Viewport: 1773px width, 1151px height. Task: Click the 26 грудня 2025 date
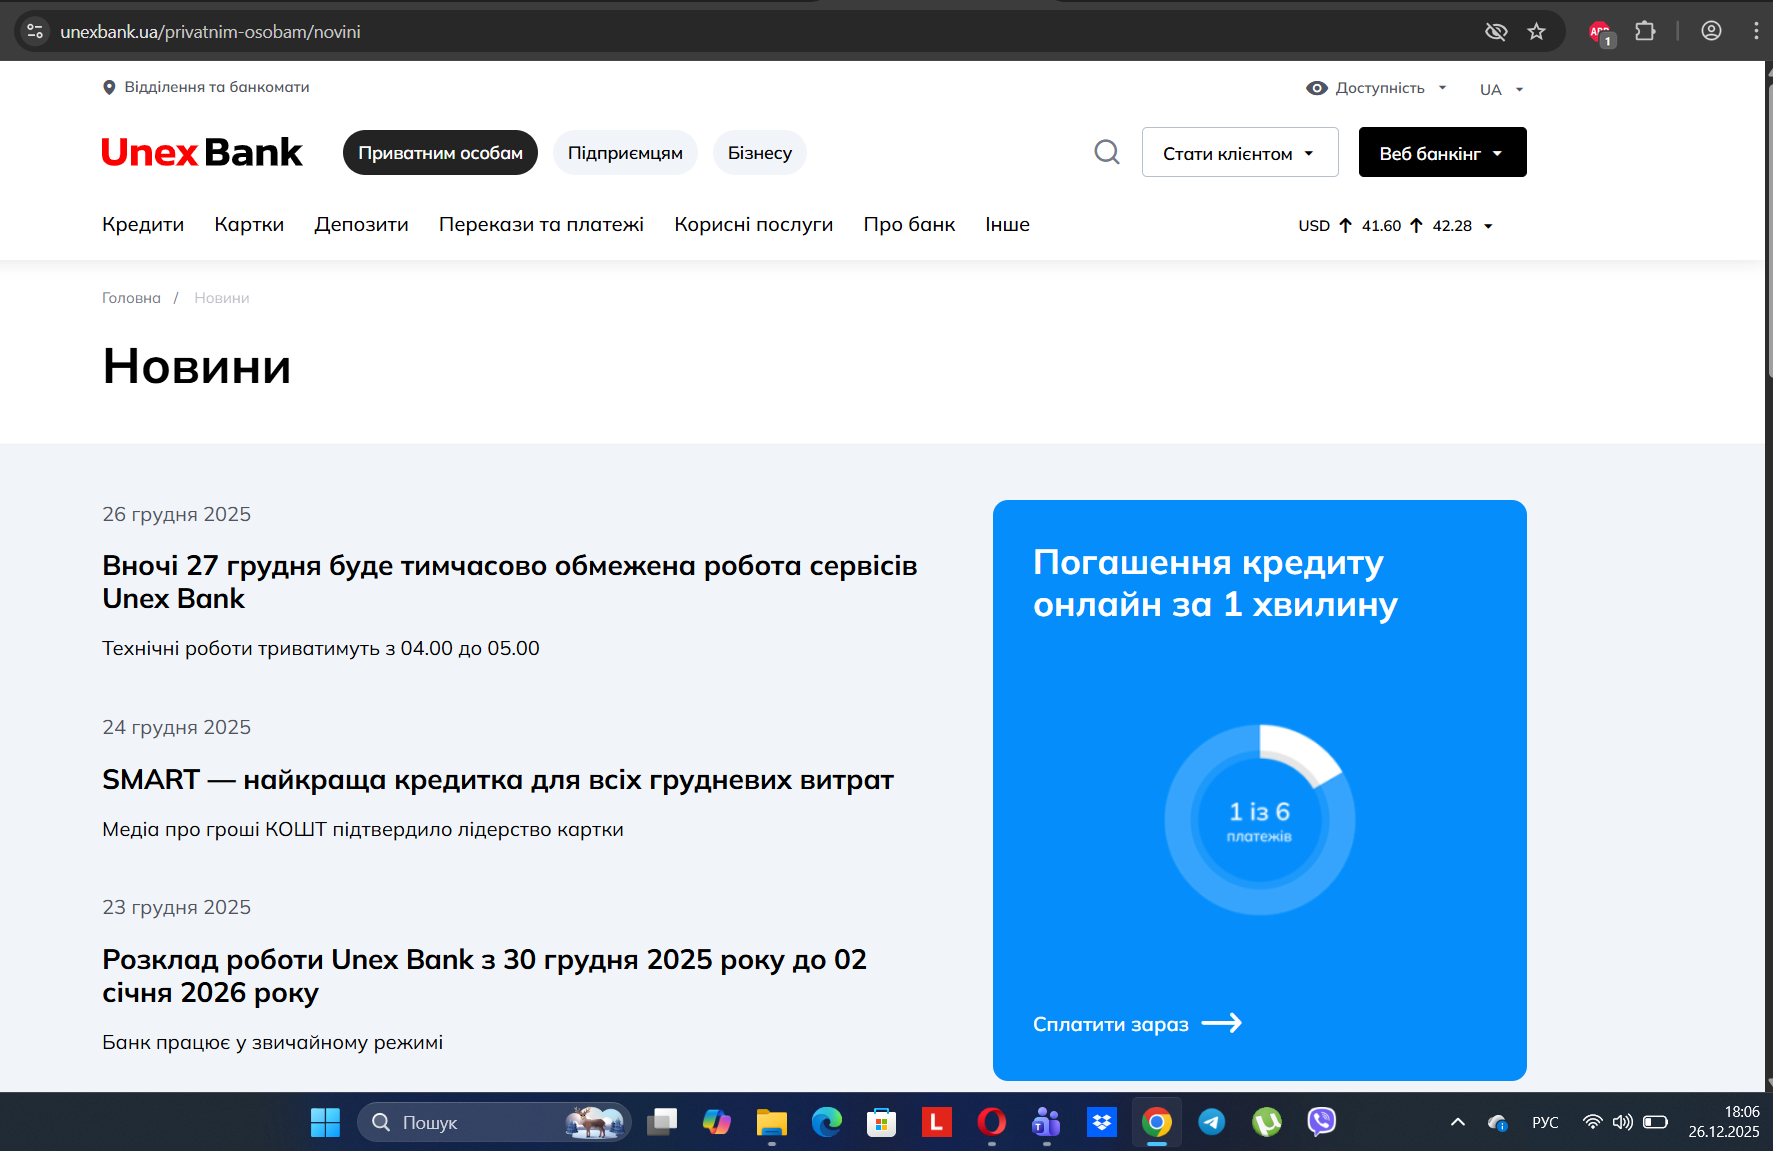coord(176,514)
